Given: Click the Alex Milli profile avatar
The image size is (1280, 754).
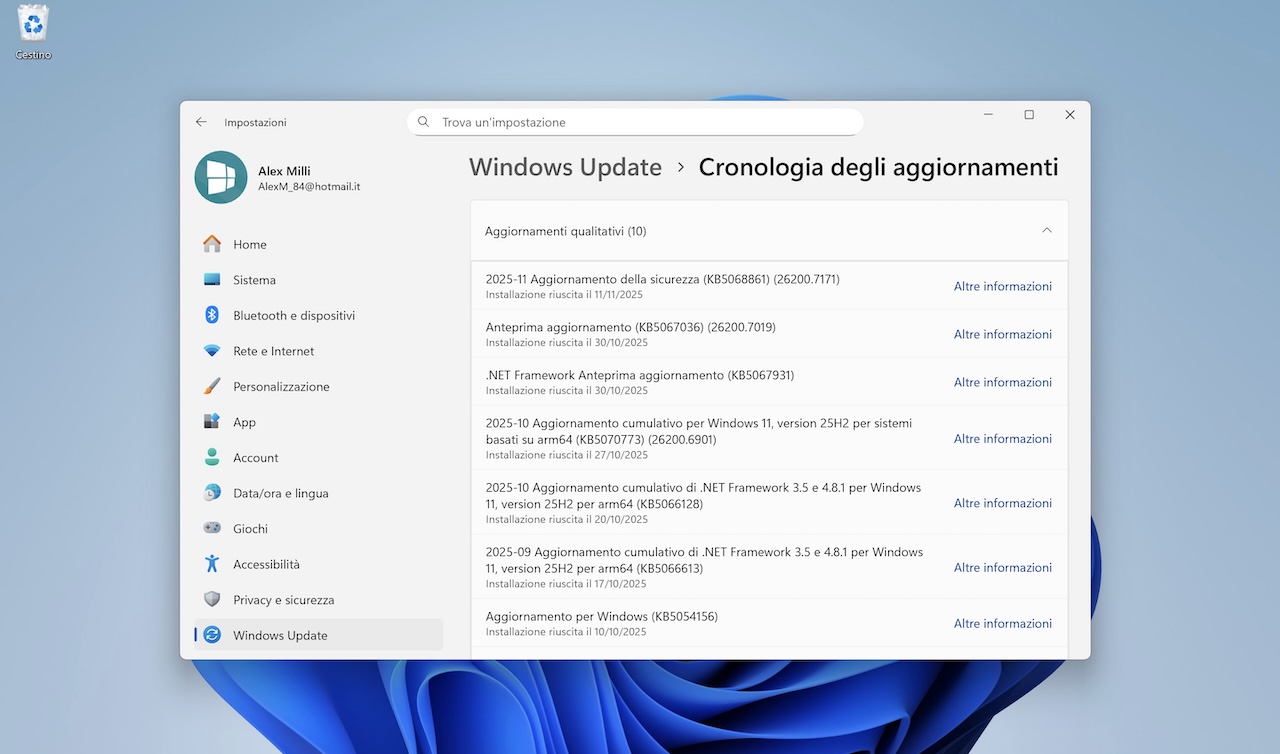Looking at the screenshot, I should (x=221, y=178).
